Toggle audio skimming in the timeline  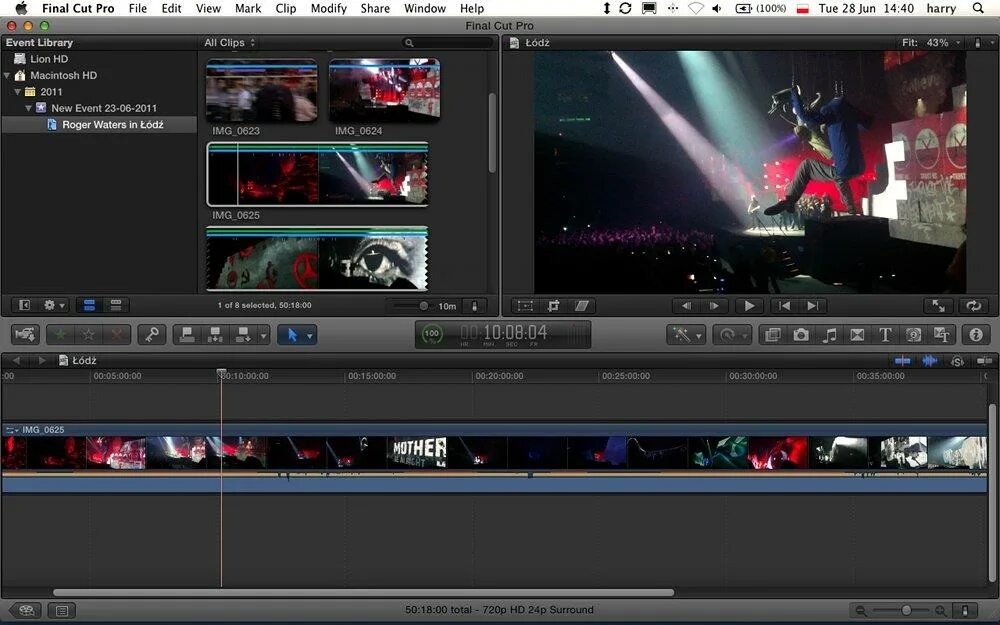[x=930, y=361]
